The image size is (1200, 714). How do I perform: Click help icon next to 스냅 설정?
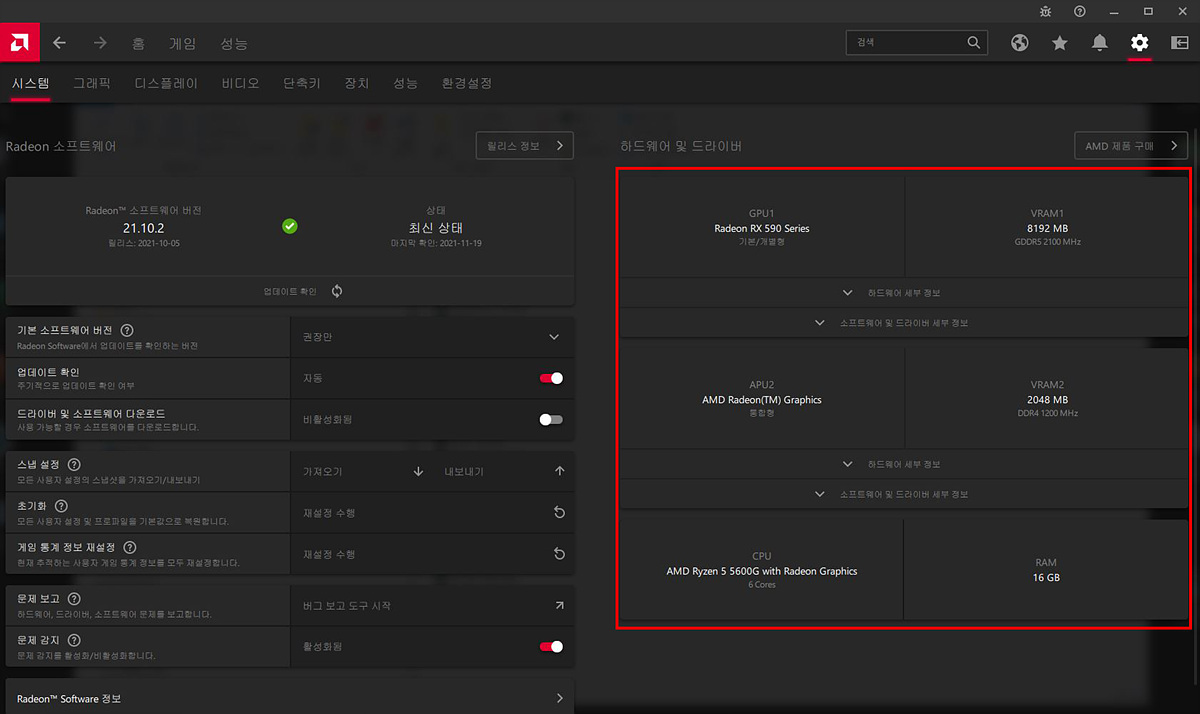pyautogui.click(x=75, y=465)
